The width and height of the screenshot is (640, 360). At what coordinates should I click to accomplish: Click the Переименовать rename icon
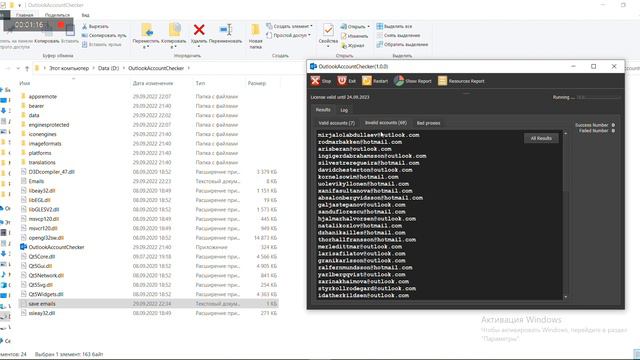pyautogui.click(x=226, y=29)
